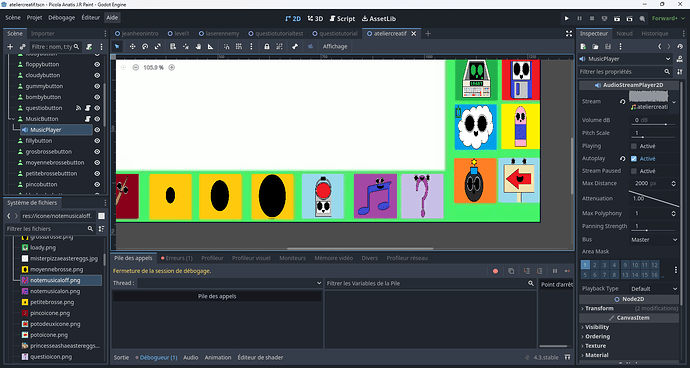
Task: Switch to the Script workspace
Action: [x=341, y=18]
